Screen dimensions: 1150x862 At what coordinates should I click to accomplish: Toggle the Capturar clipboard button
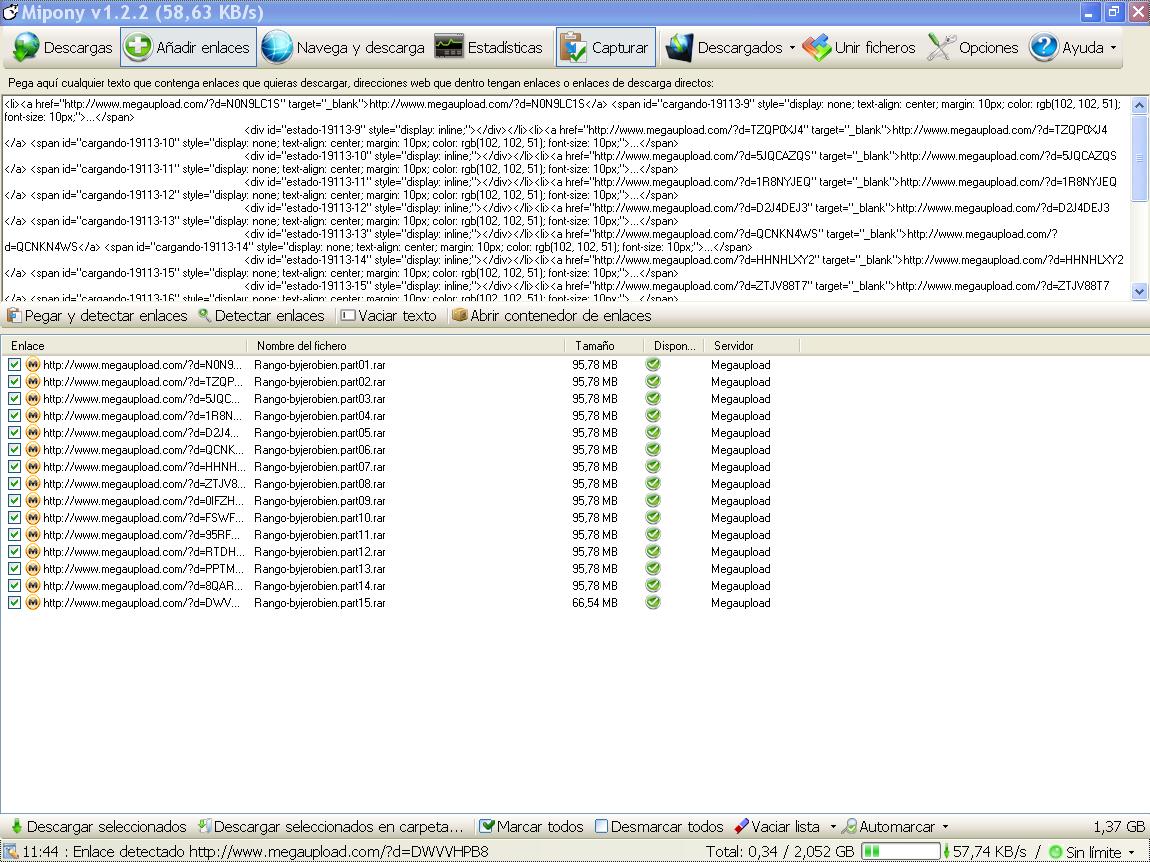(605, 48)
